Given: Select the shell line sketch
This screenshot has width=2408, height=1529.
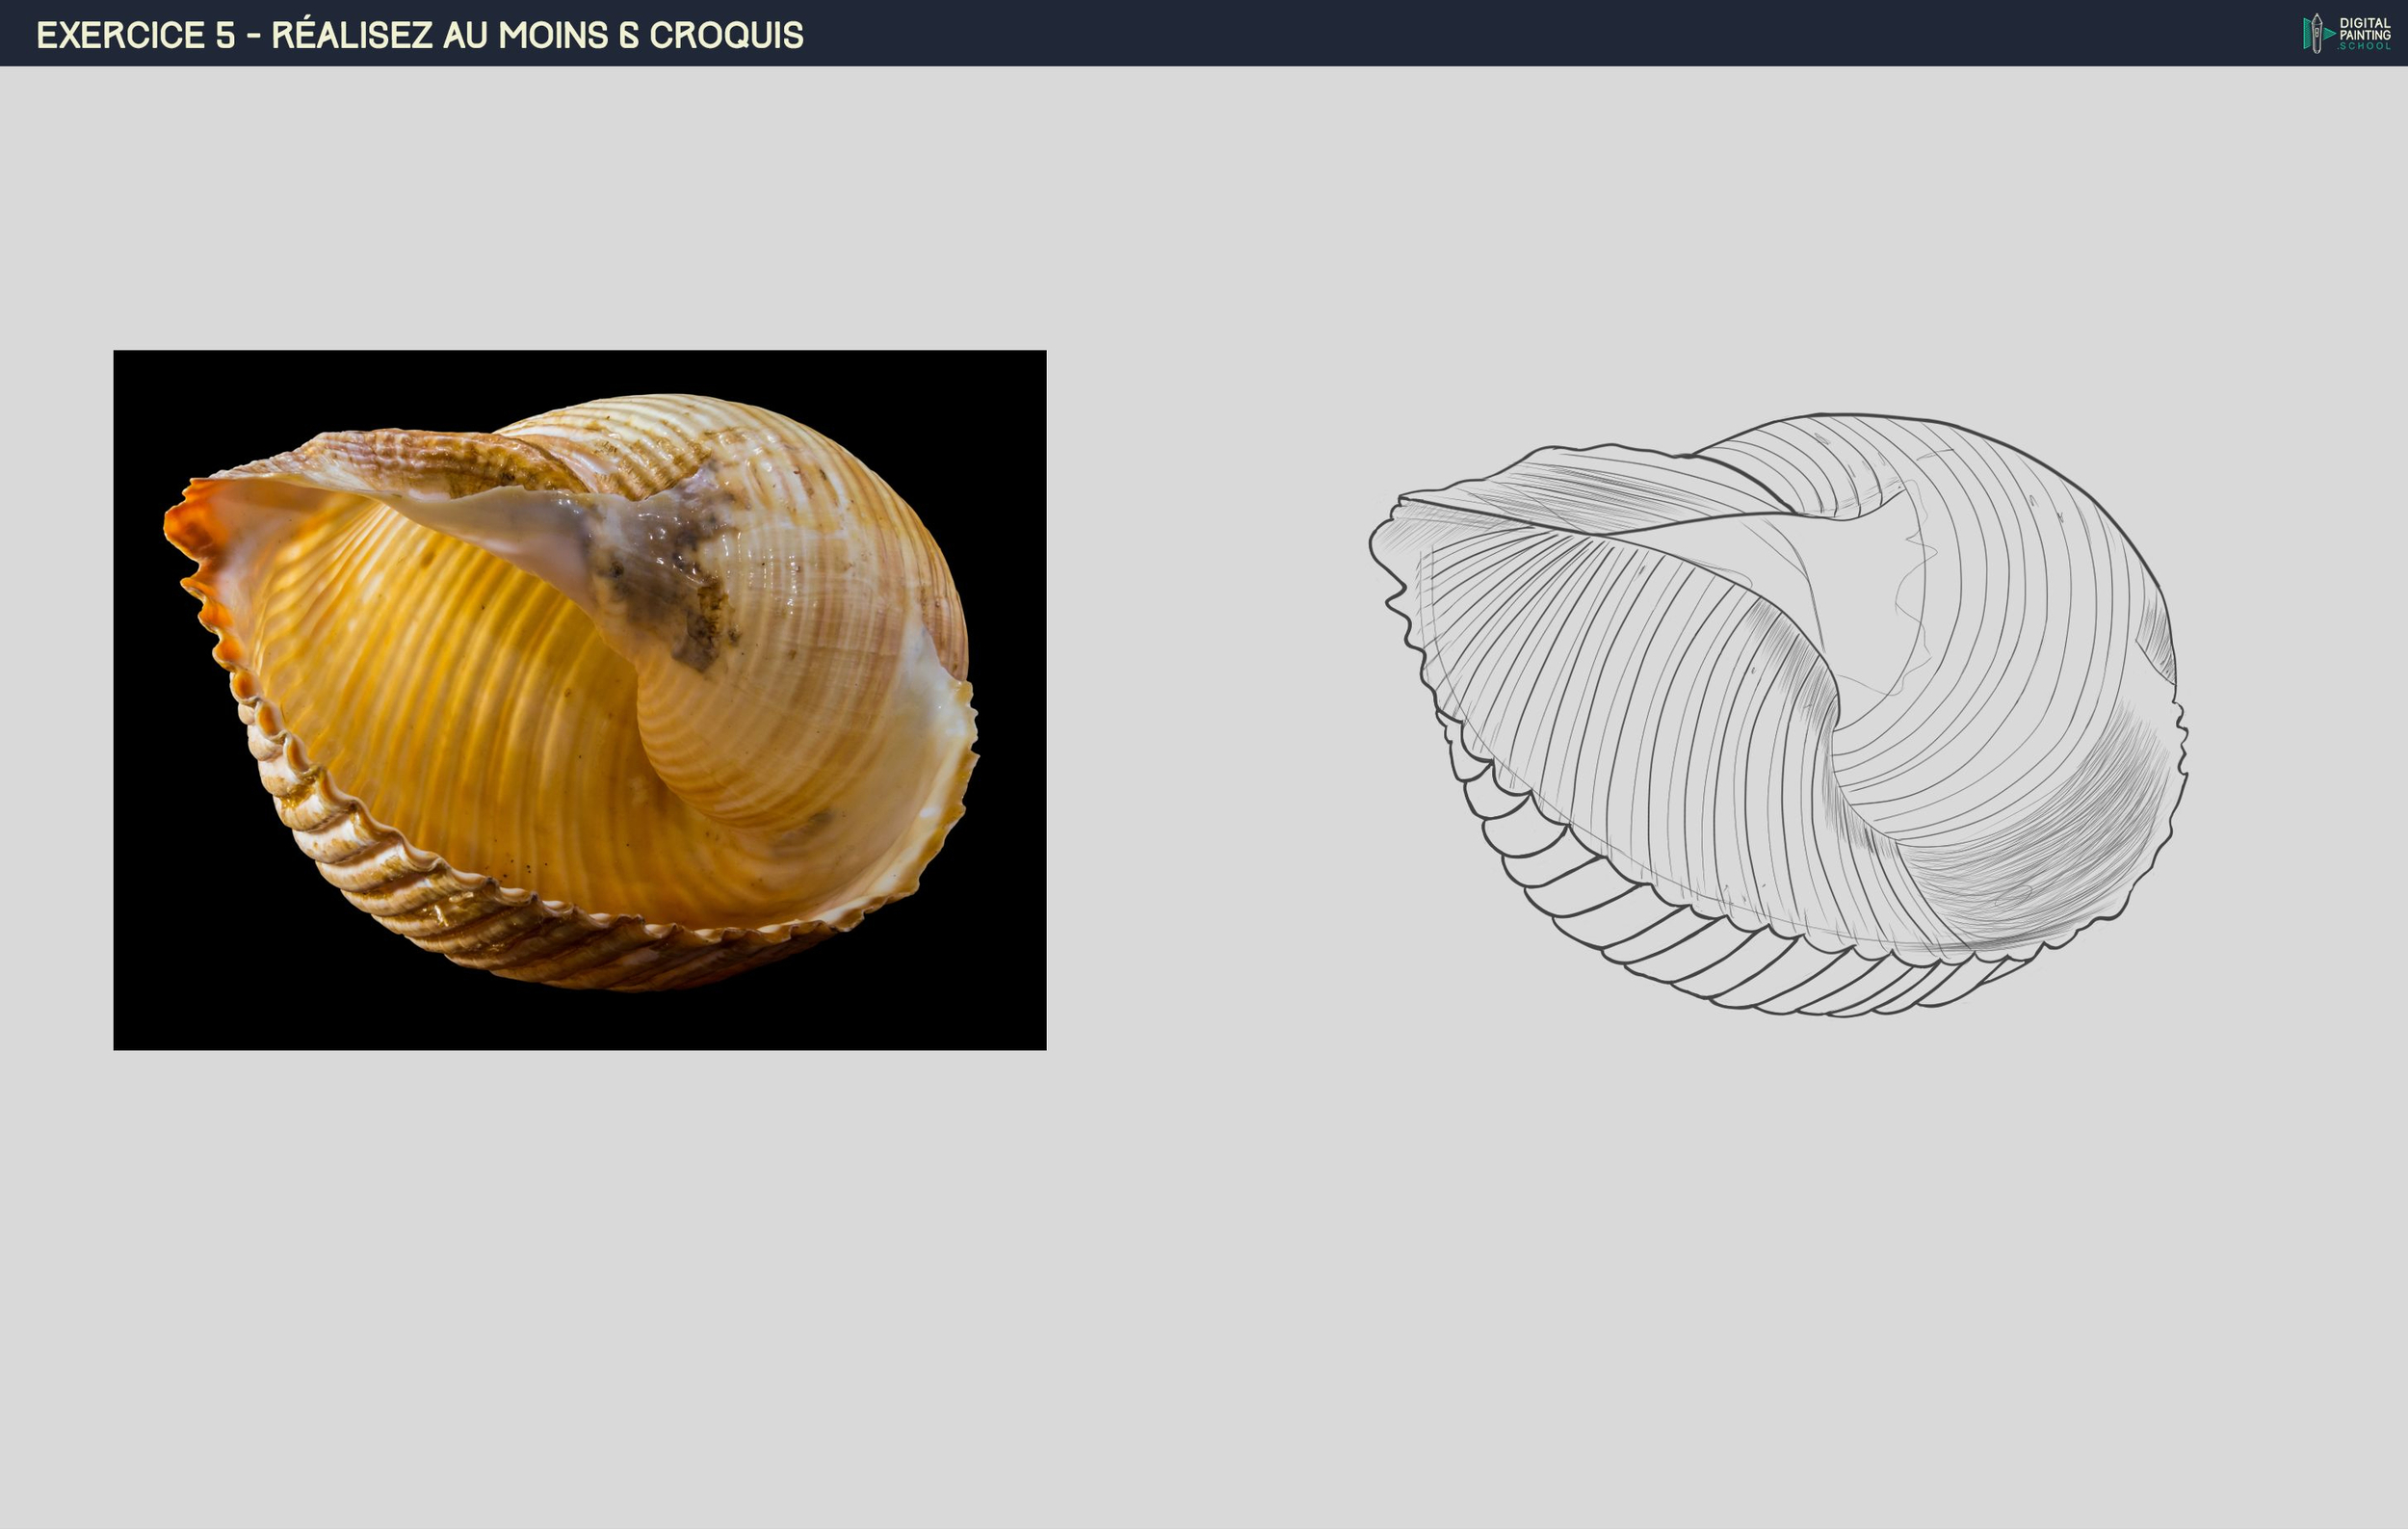Looking at the screenshot, I should (x=1780, y=715).
